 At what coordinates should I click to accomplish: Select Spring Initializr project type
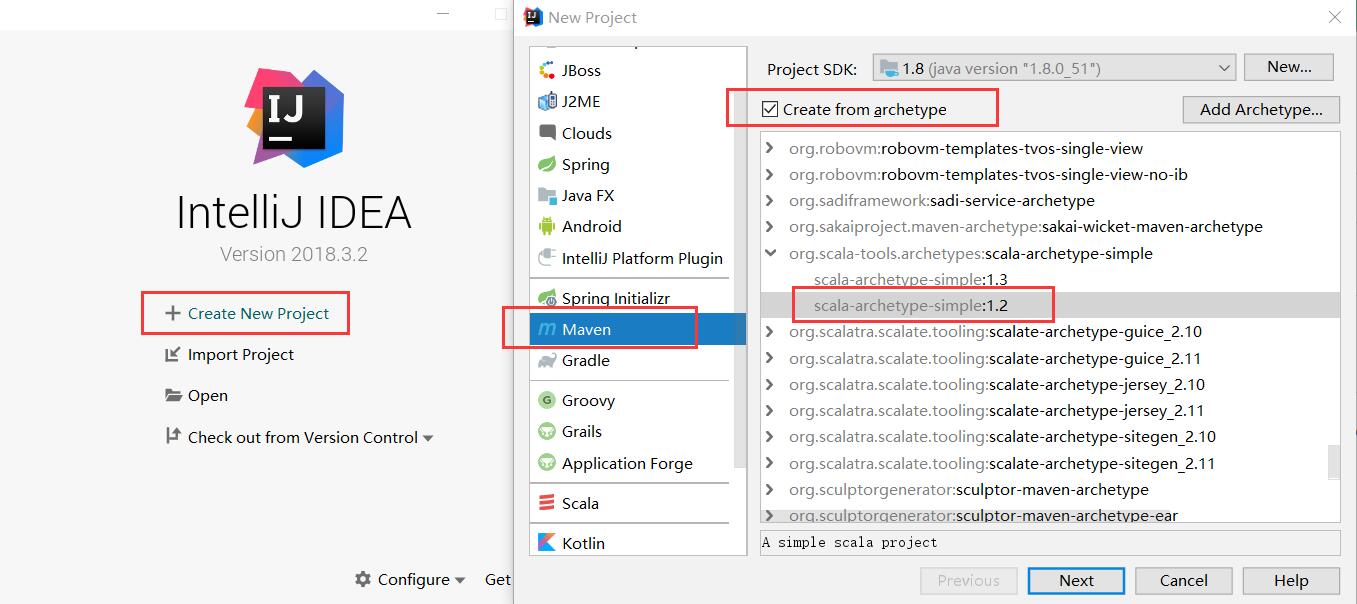(x=632, y=298)
